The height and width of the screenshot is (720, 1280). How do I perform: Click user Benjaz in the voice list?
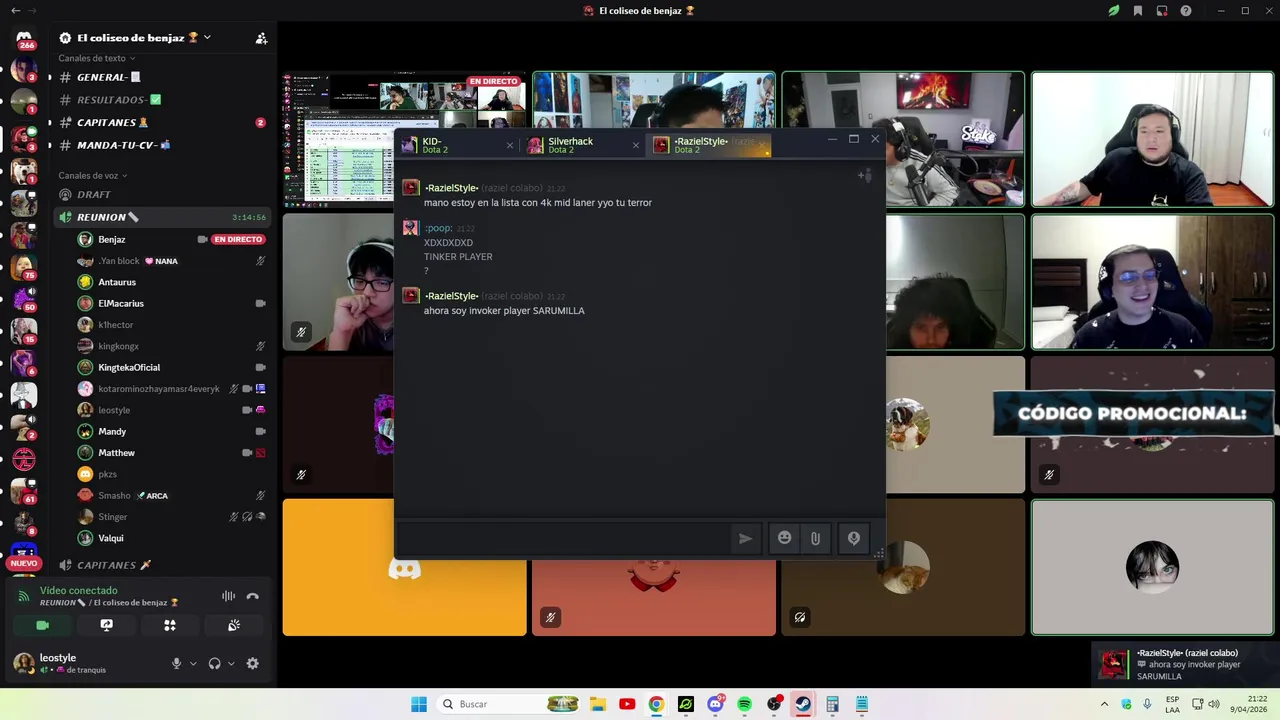click(112, 239)
